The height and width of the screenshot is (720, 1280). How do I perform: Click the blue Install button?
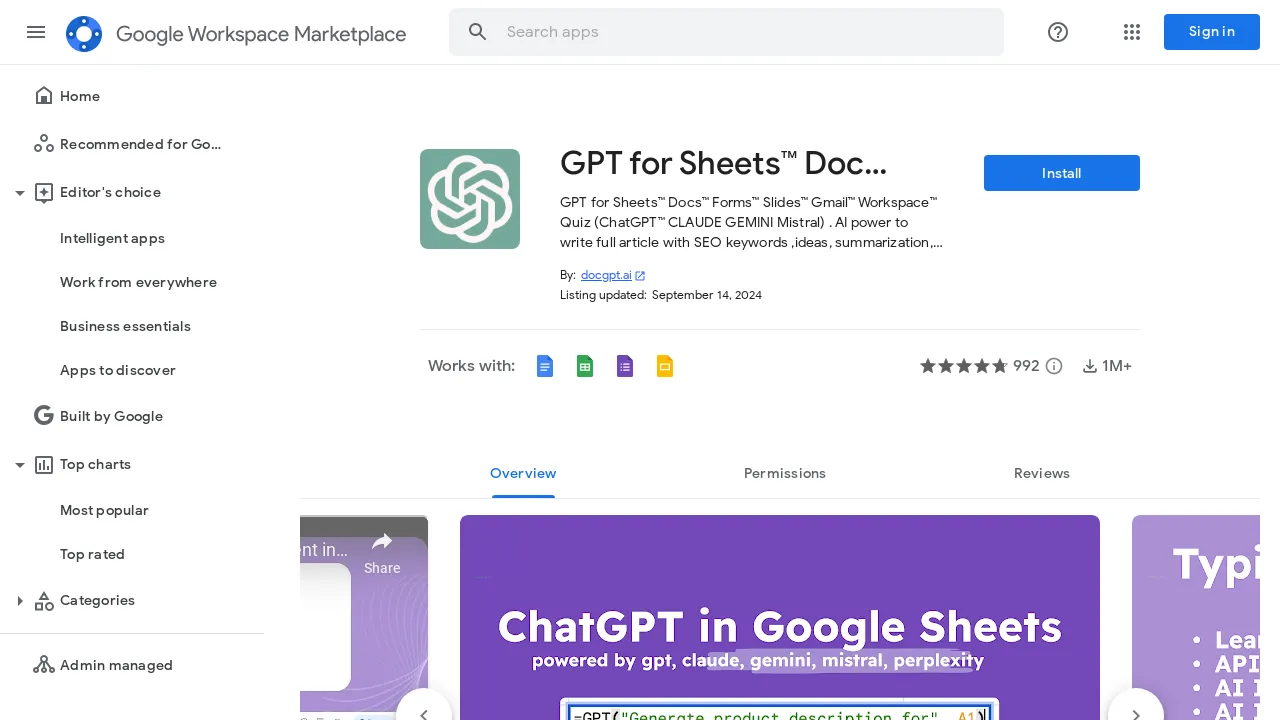1062,173
